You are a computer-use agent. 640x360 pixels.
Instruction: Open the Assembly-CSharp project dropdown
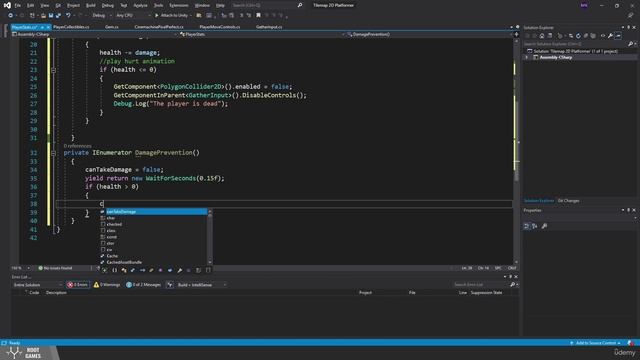(95, 34)
